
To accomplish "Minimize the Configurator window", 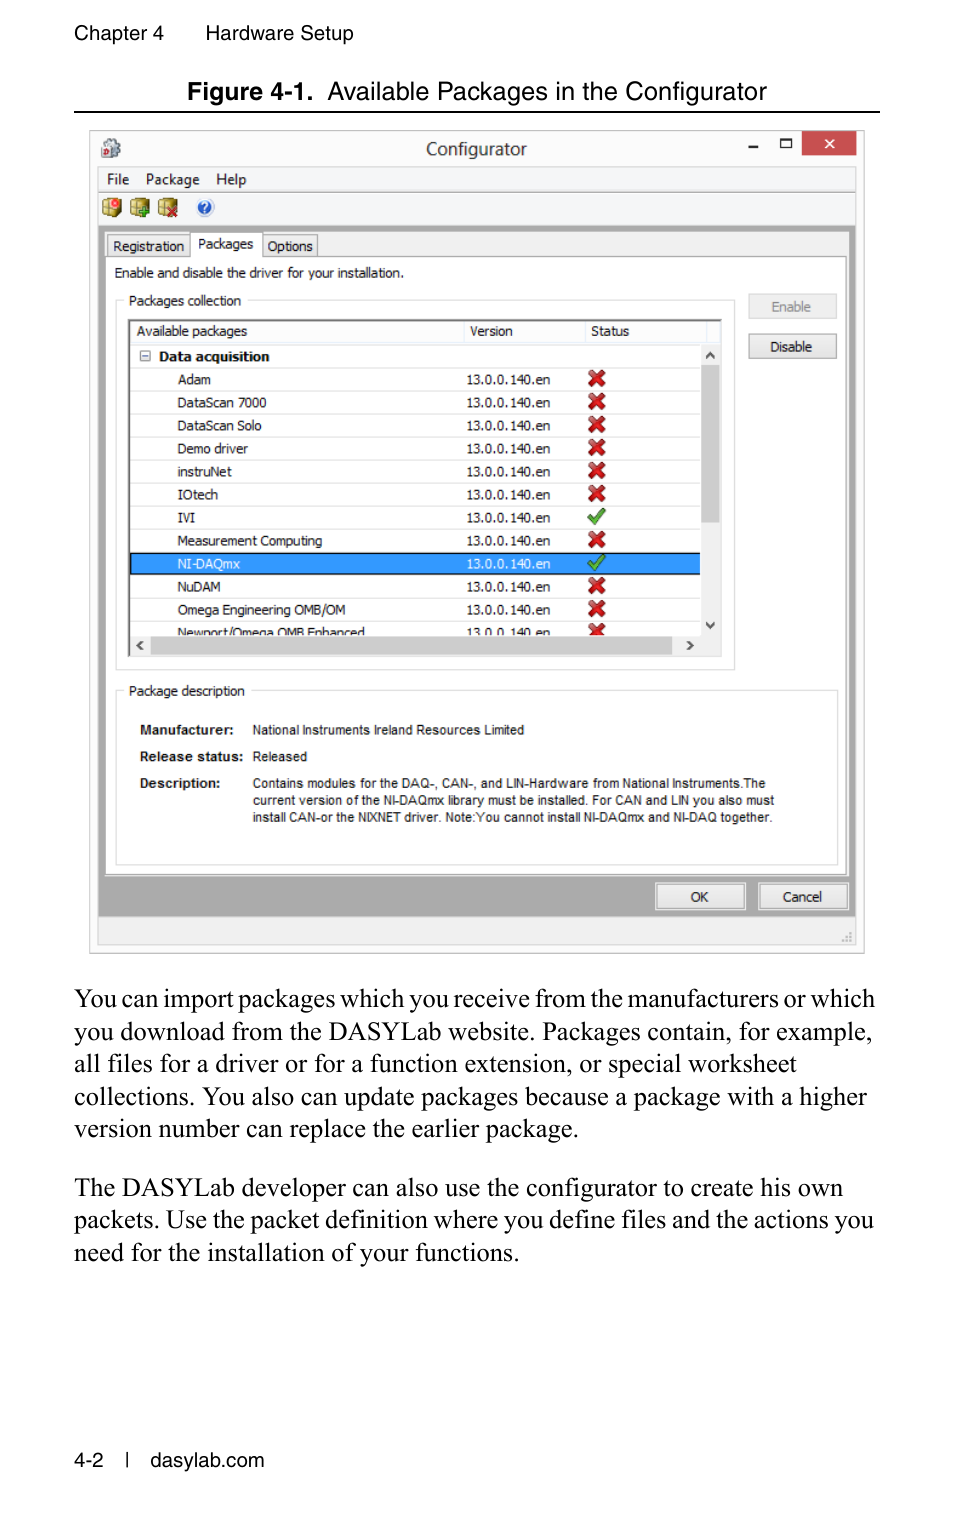I will point(753,145).
